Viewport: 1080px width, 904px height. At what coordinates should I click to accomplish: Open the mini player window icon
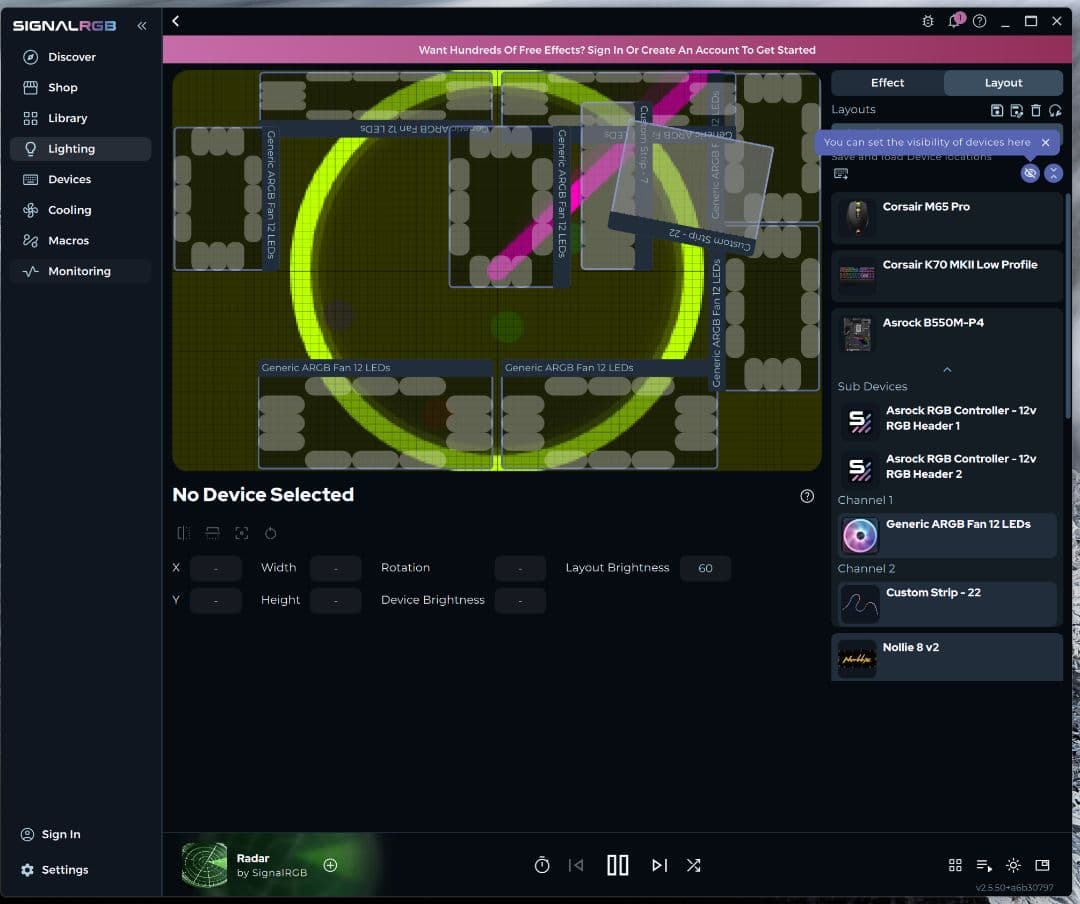tap(1042, 865)
